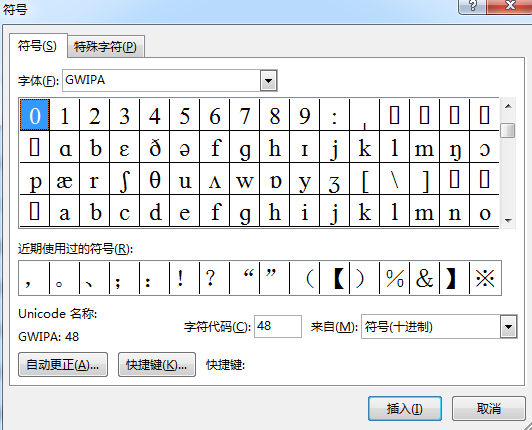Pick the recent ， comma symbol
This screenshot has width=532, height=430.
(34, 278)
